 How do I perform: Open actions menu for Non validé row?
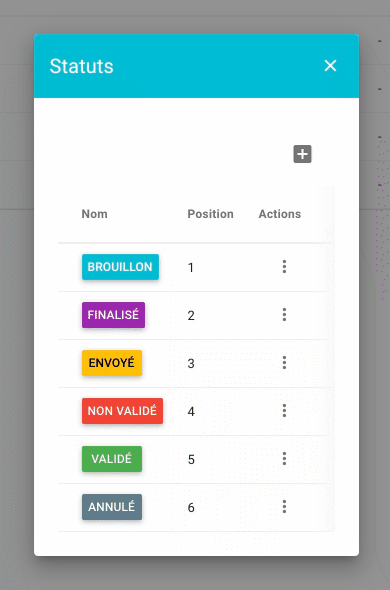click(x=284, y=411)
